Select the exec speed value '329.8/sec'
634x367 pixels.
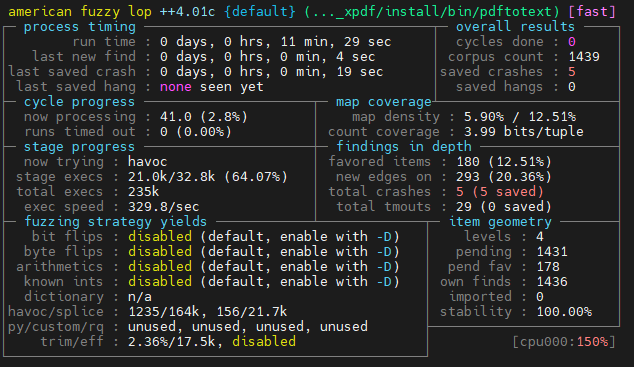[x=164, y=207]
